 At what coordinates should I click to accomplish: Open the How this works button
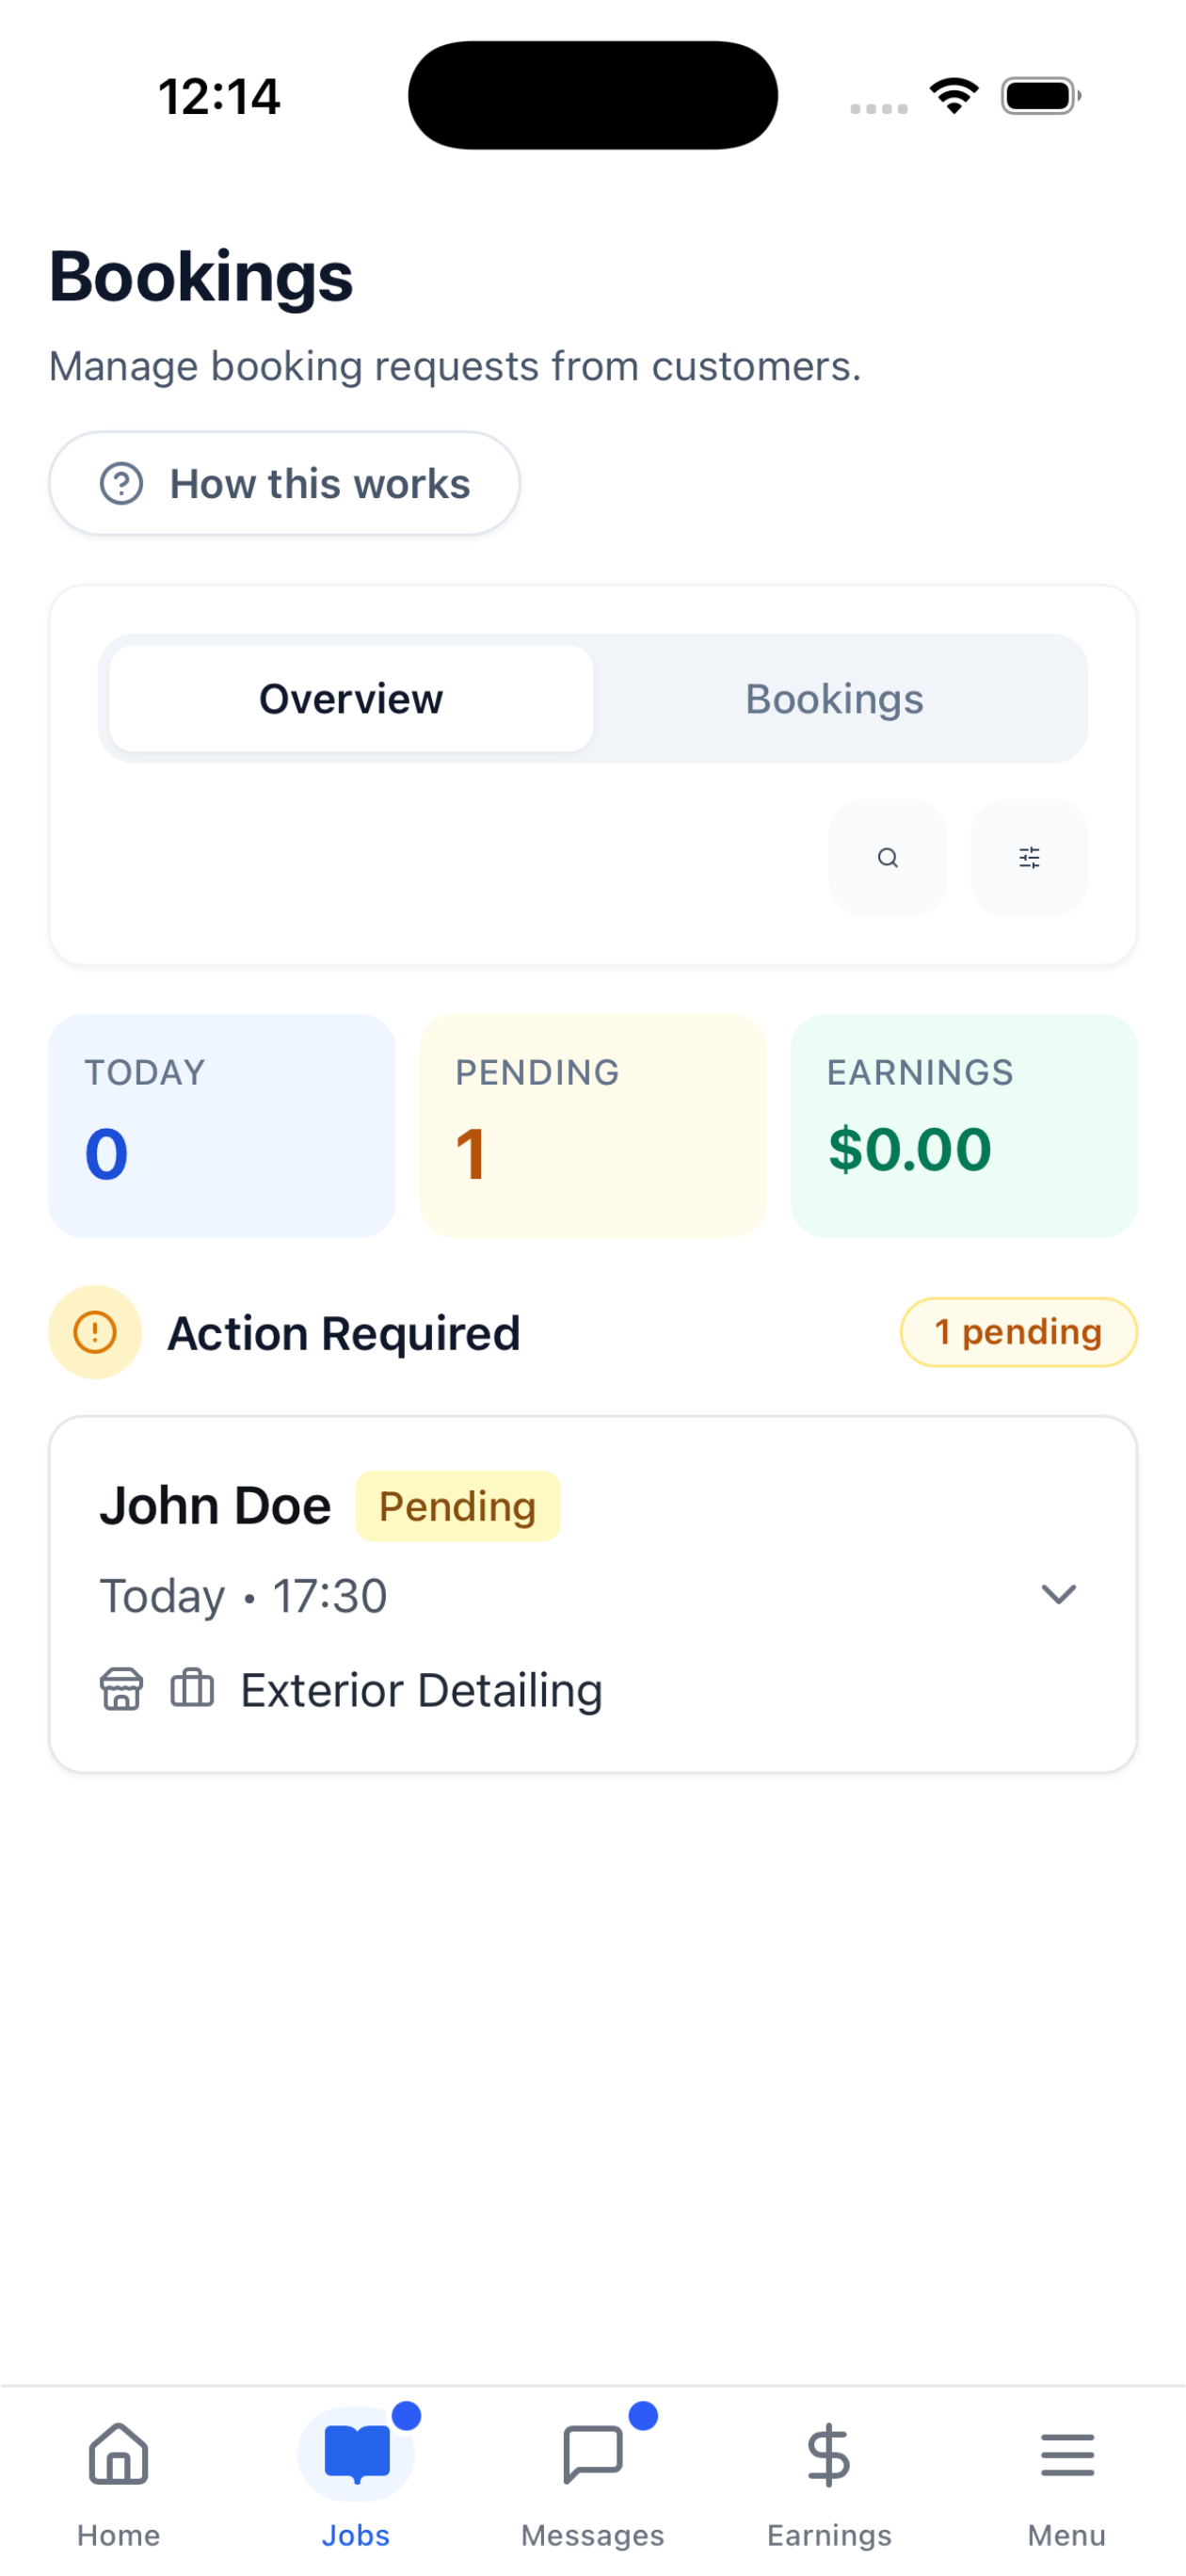click(284, 483)
